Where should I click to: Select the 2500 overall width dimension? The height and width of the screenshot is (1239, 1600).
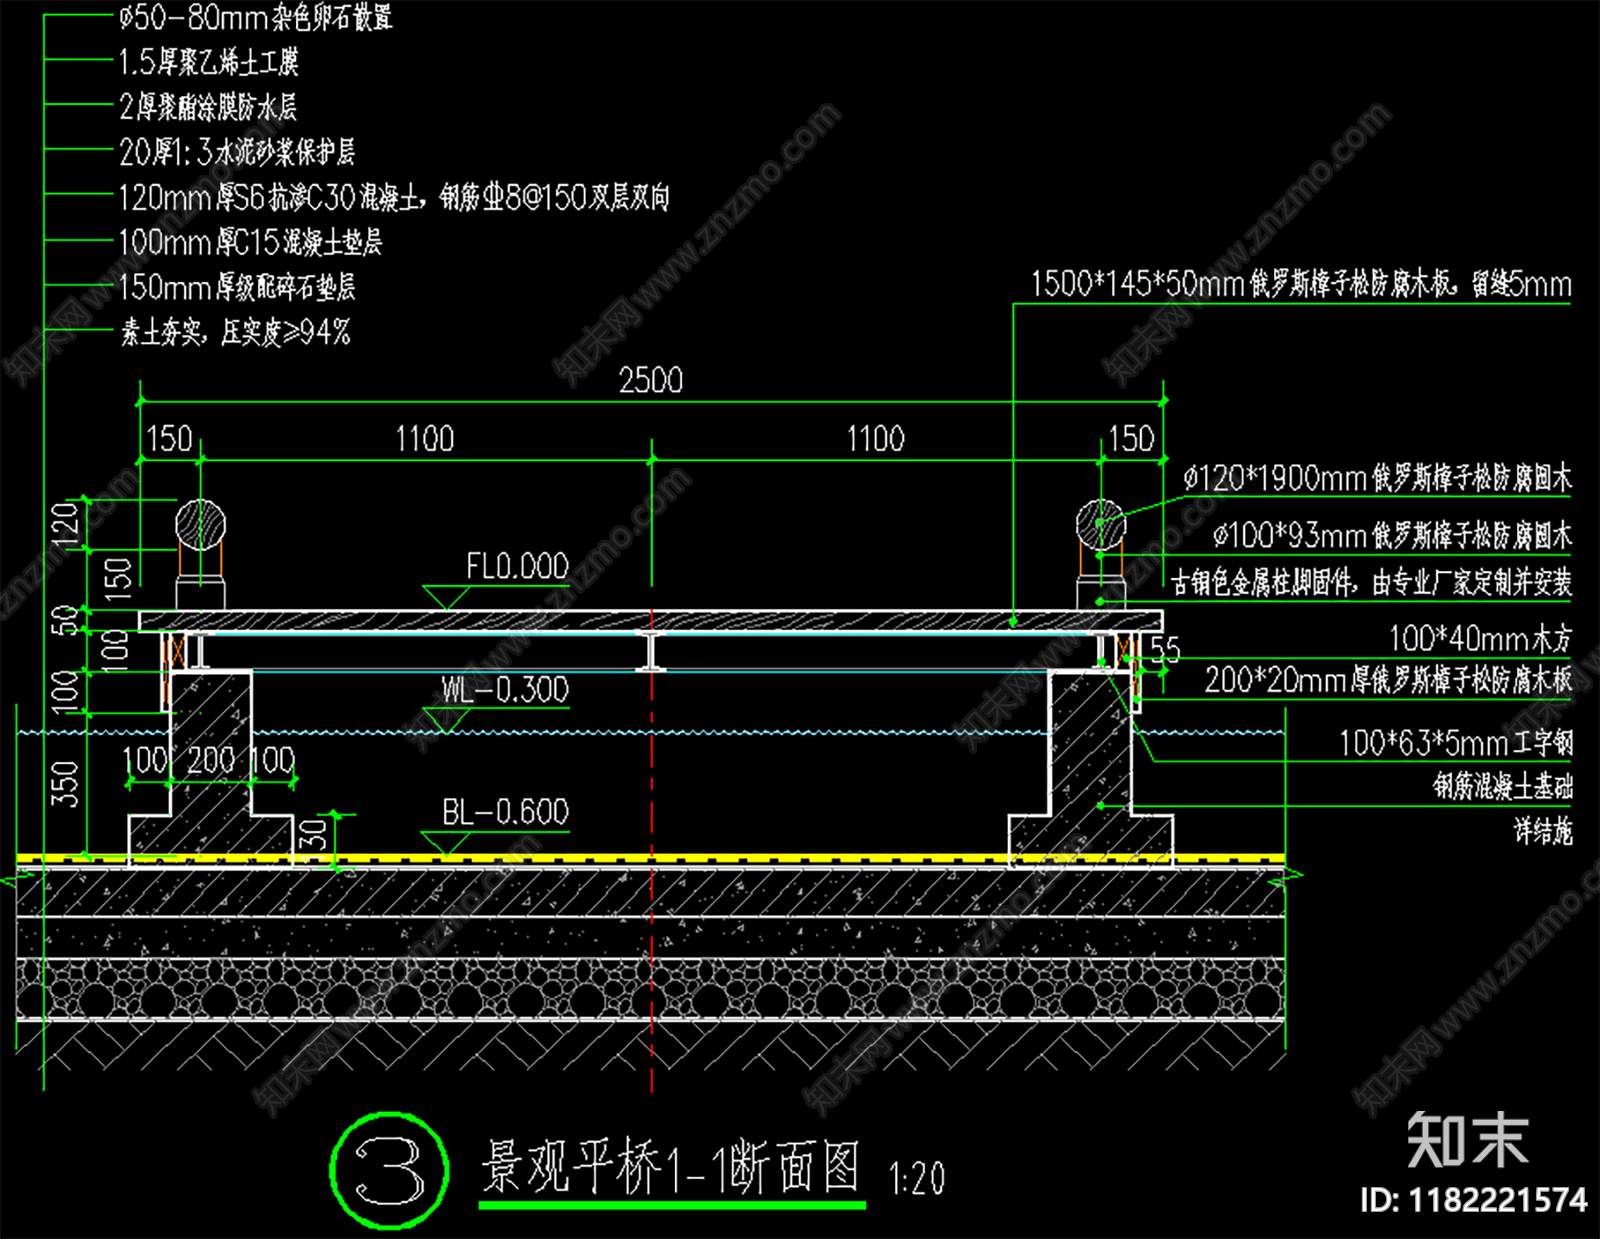(650, 381)
